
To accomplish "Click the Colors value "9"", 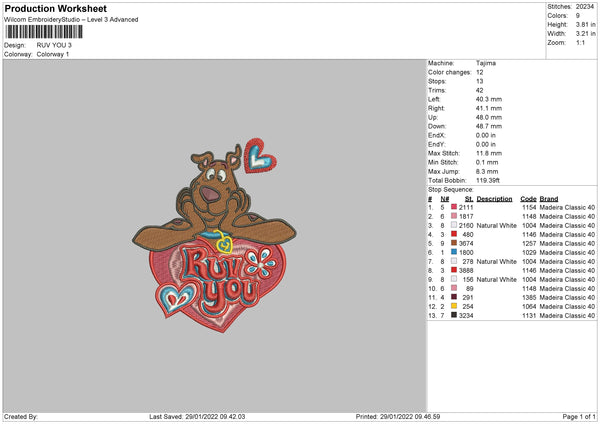I will click(x=578, y=16).
